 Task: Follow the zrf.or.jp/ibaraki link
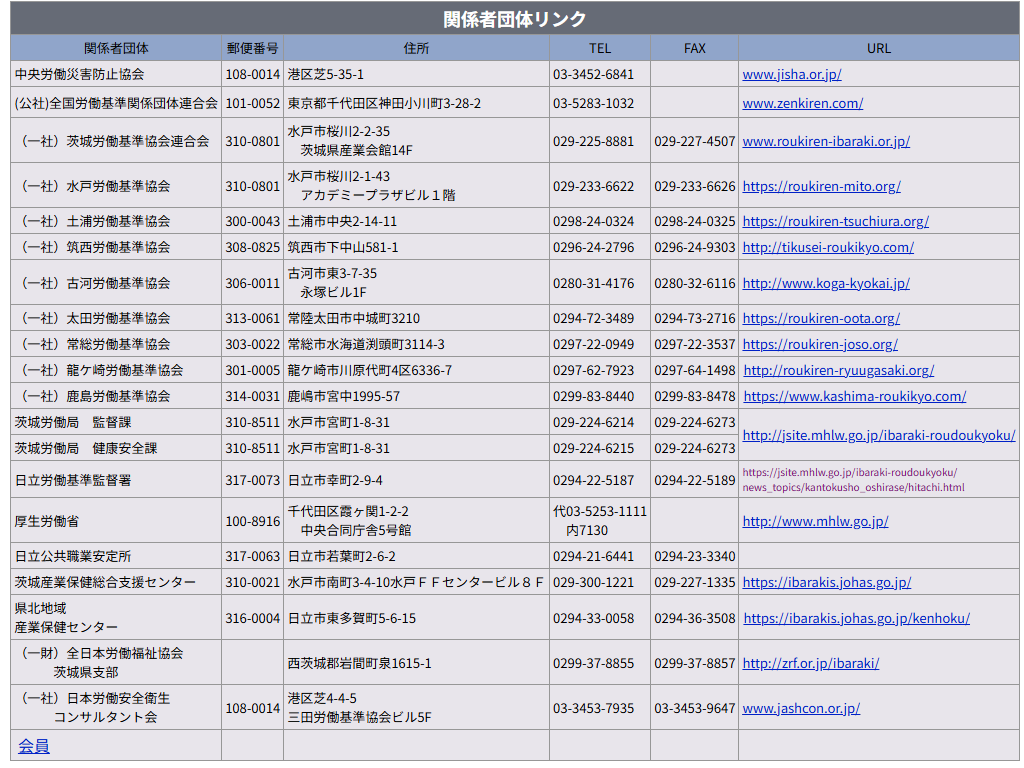[810, 663]
